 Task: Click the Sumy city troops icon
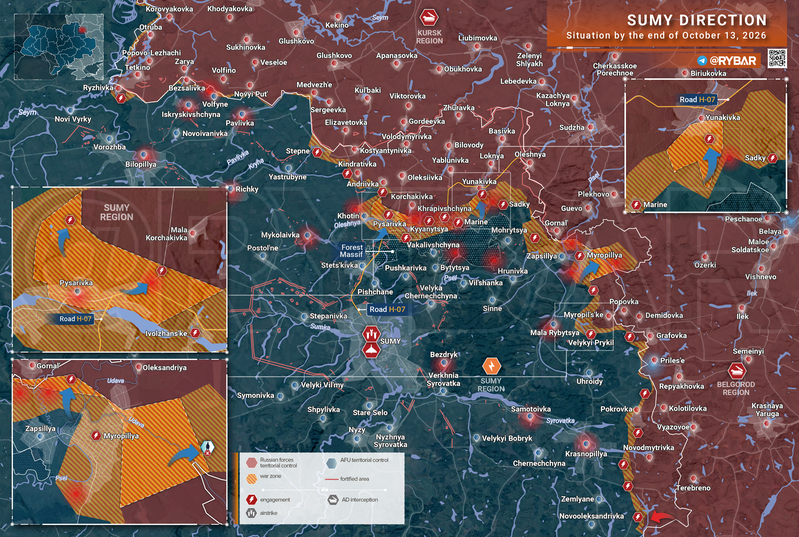coord(371,334)
